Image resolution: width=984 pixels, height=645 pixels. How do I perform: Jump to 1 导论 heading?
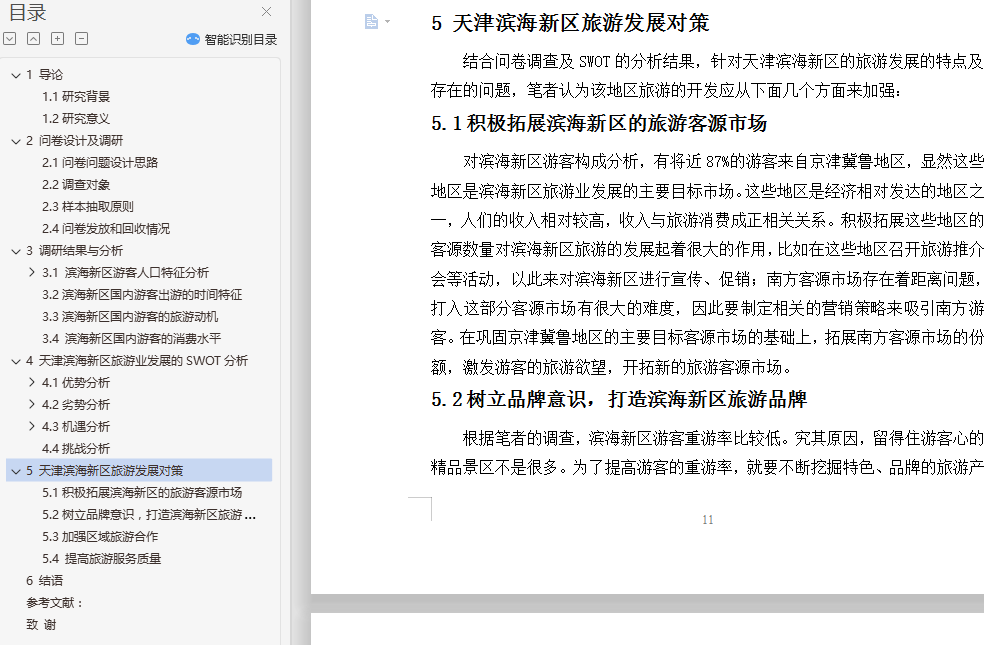[45, 75]
